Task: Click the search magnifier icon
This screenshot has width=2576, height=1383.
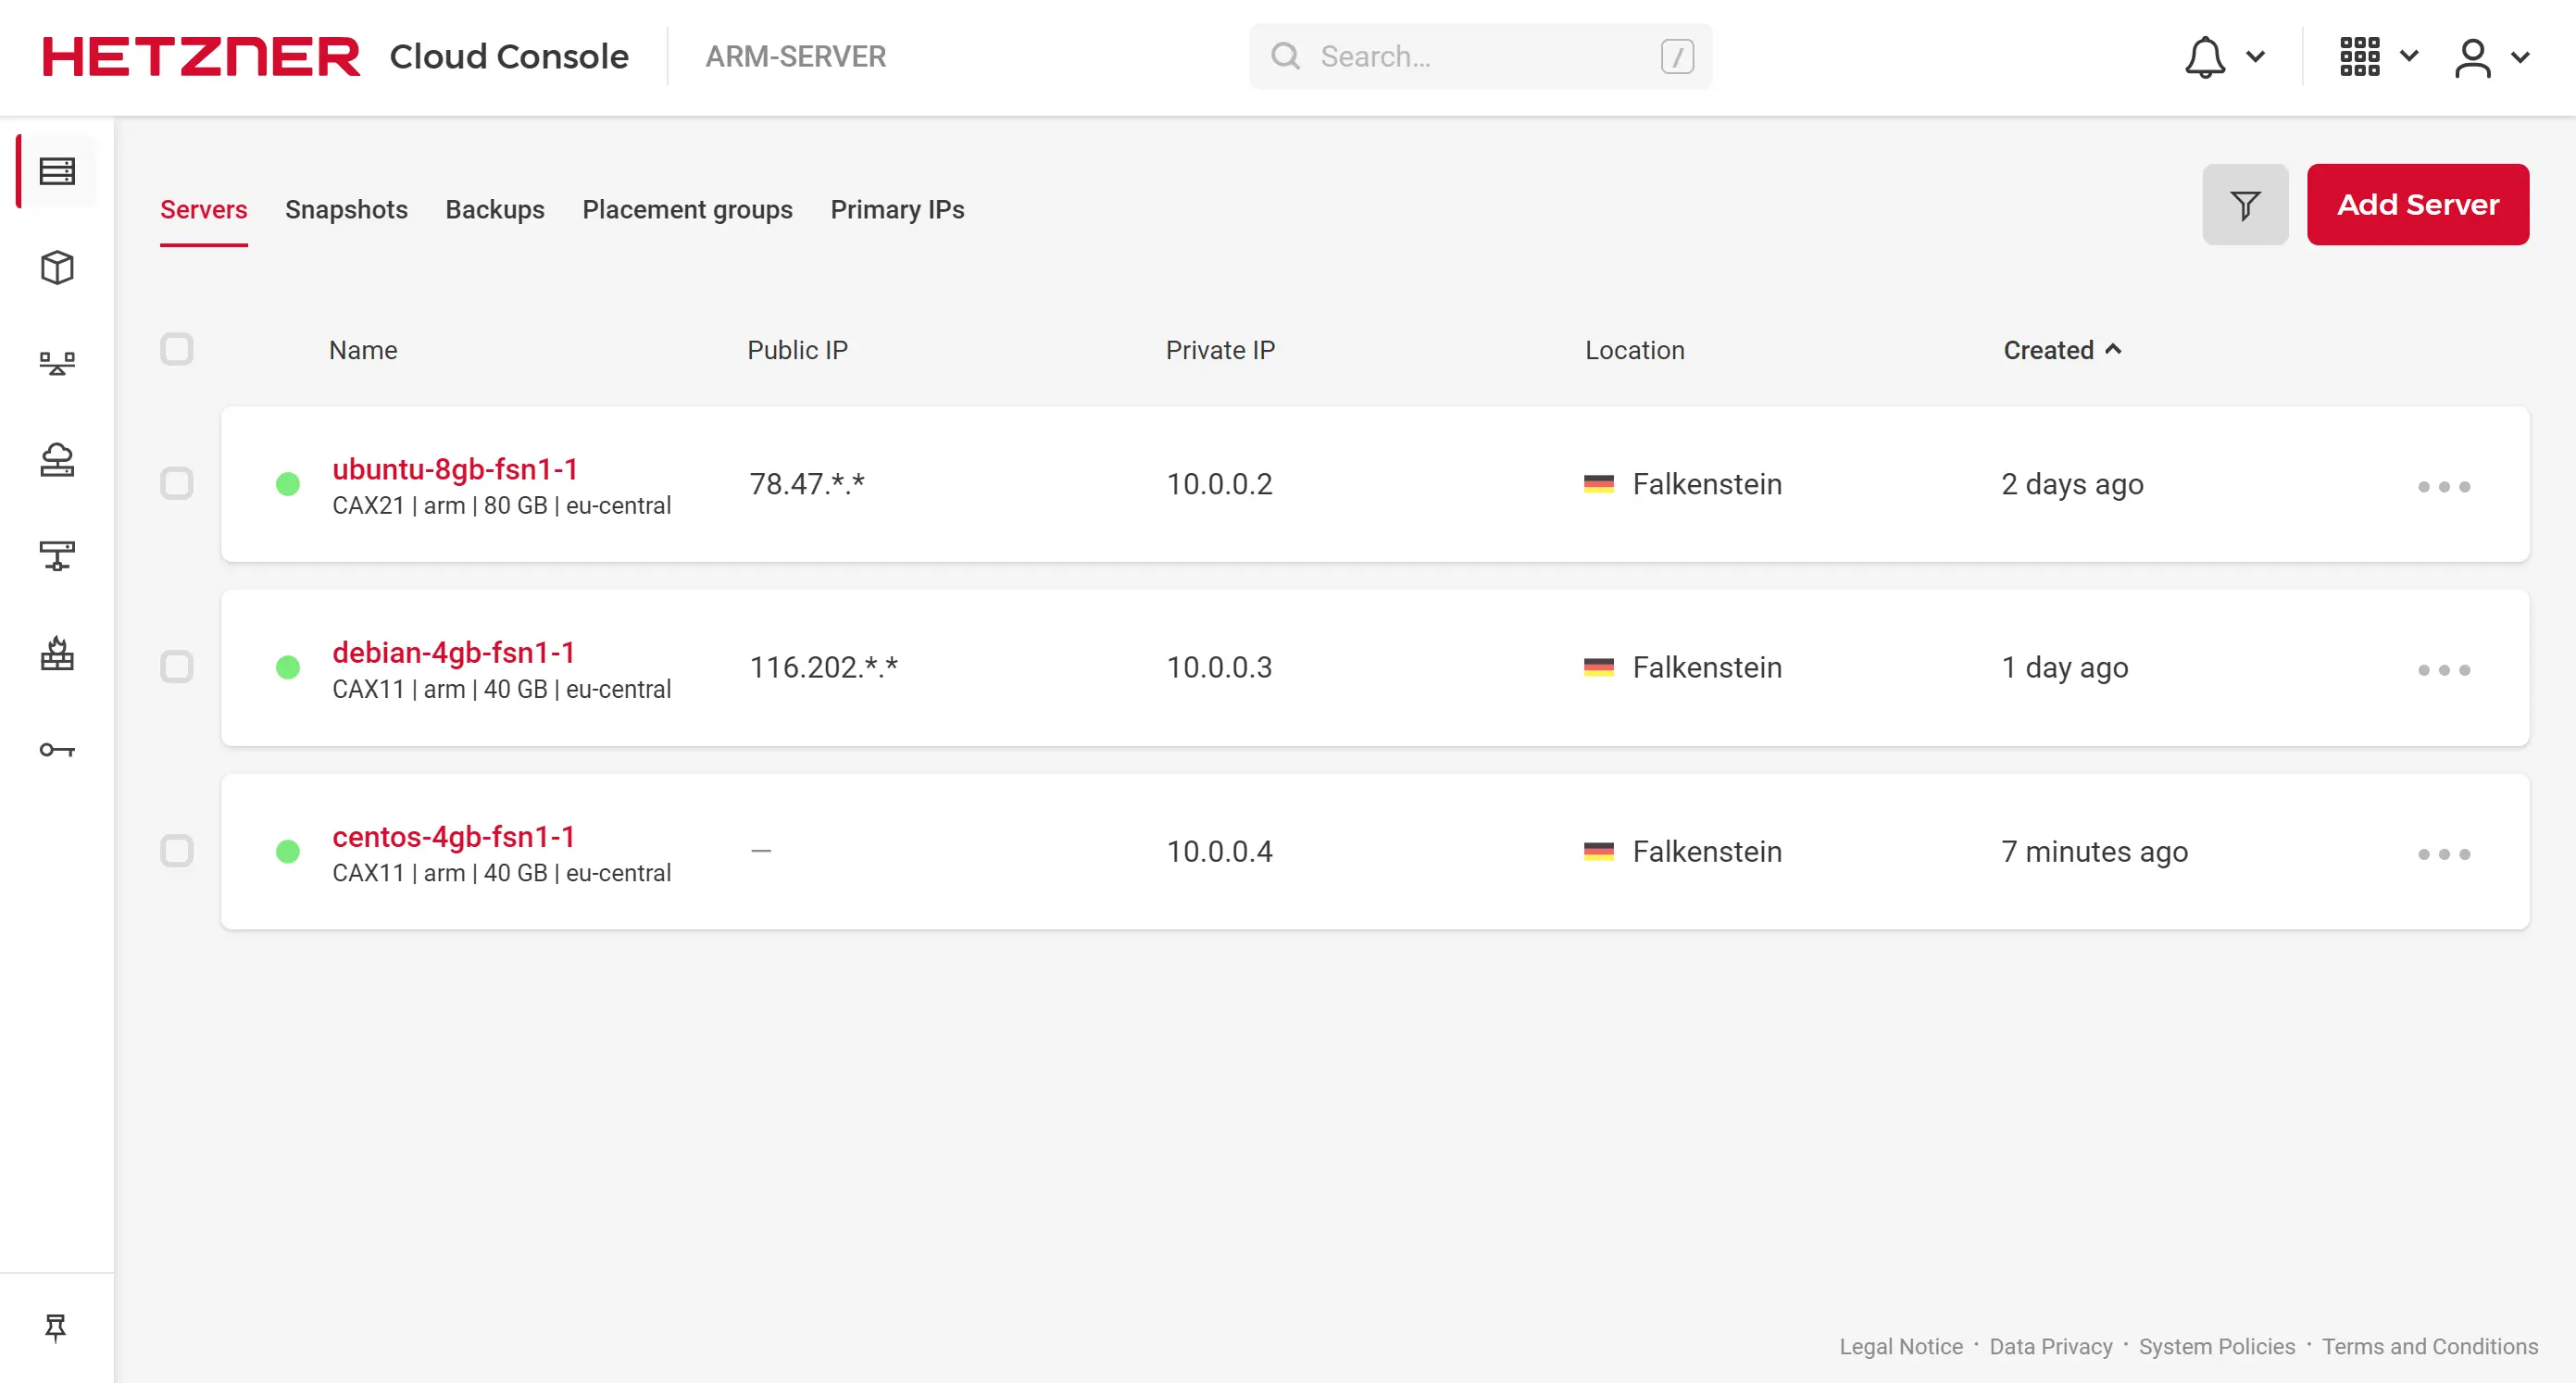Action: tap(1285, 56)
